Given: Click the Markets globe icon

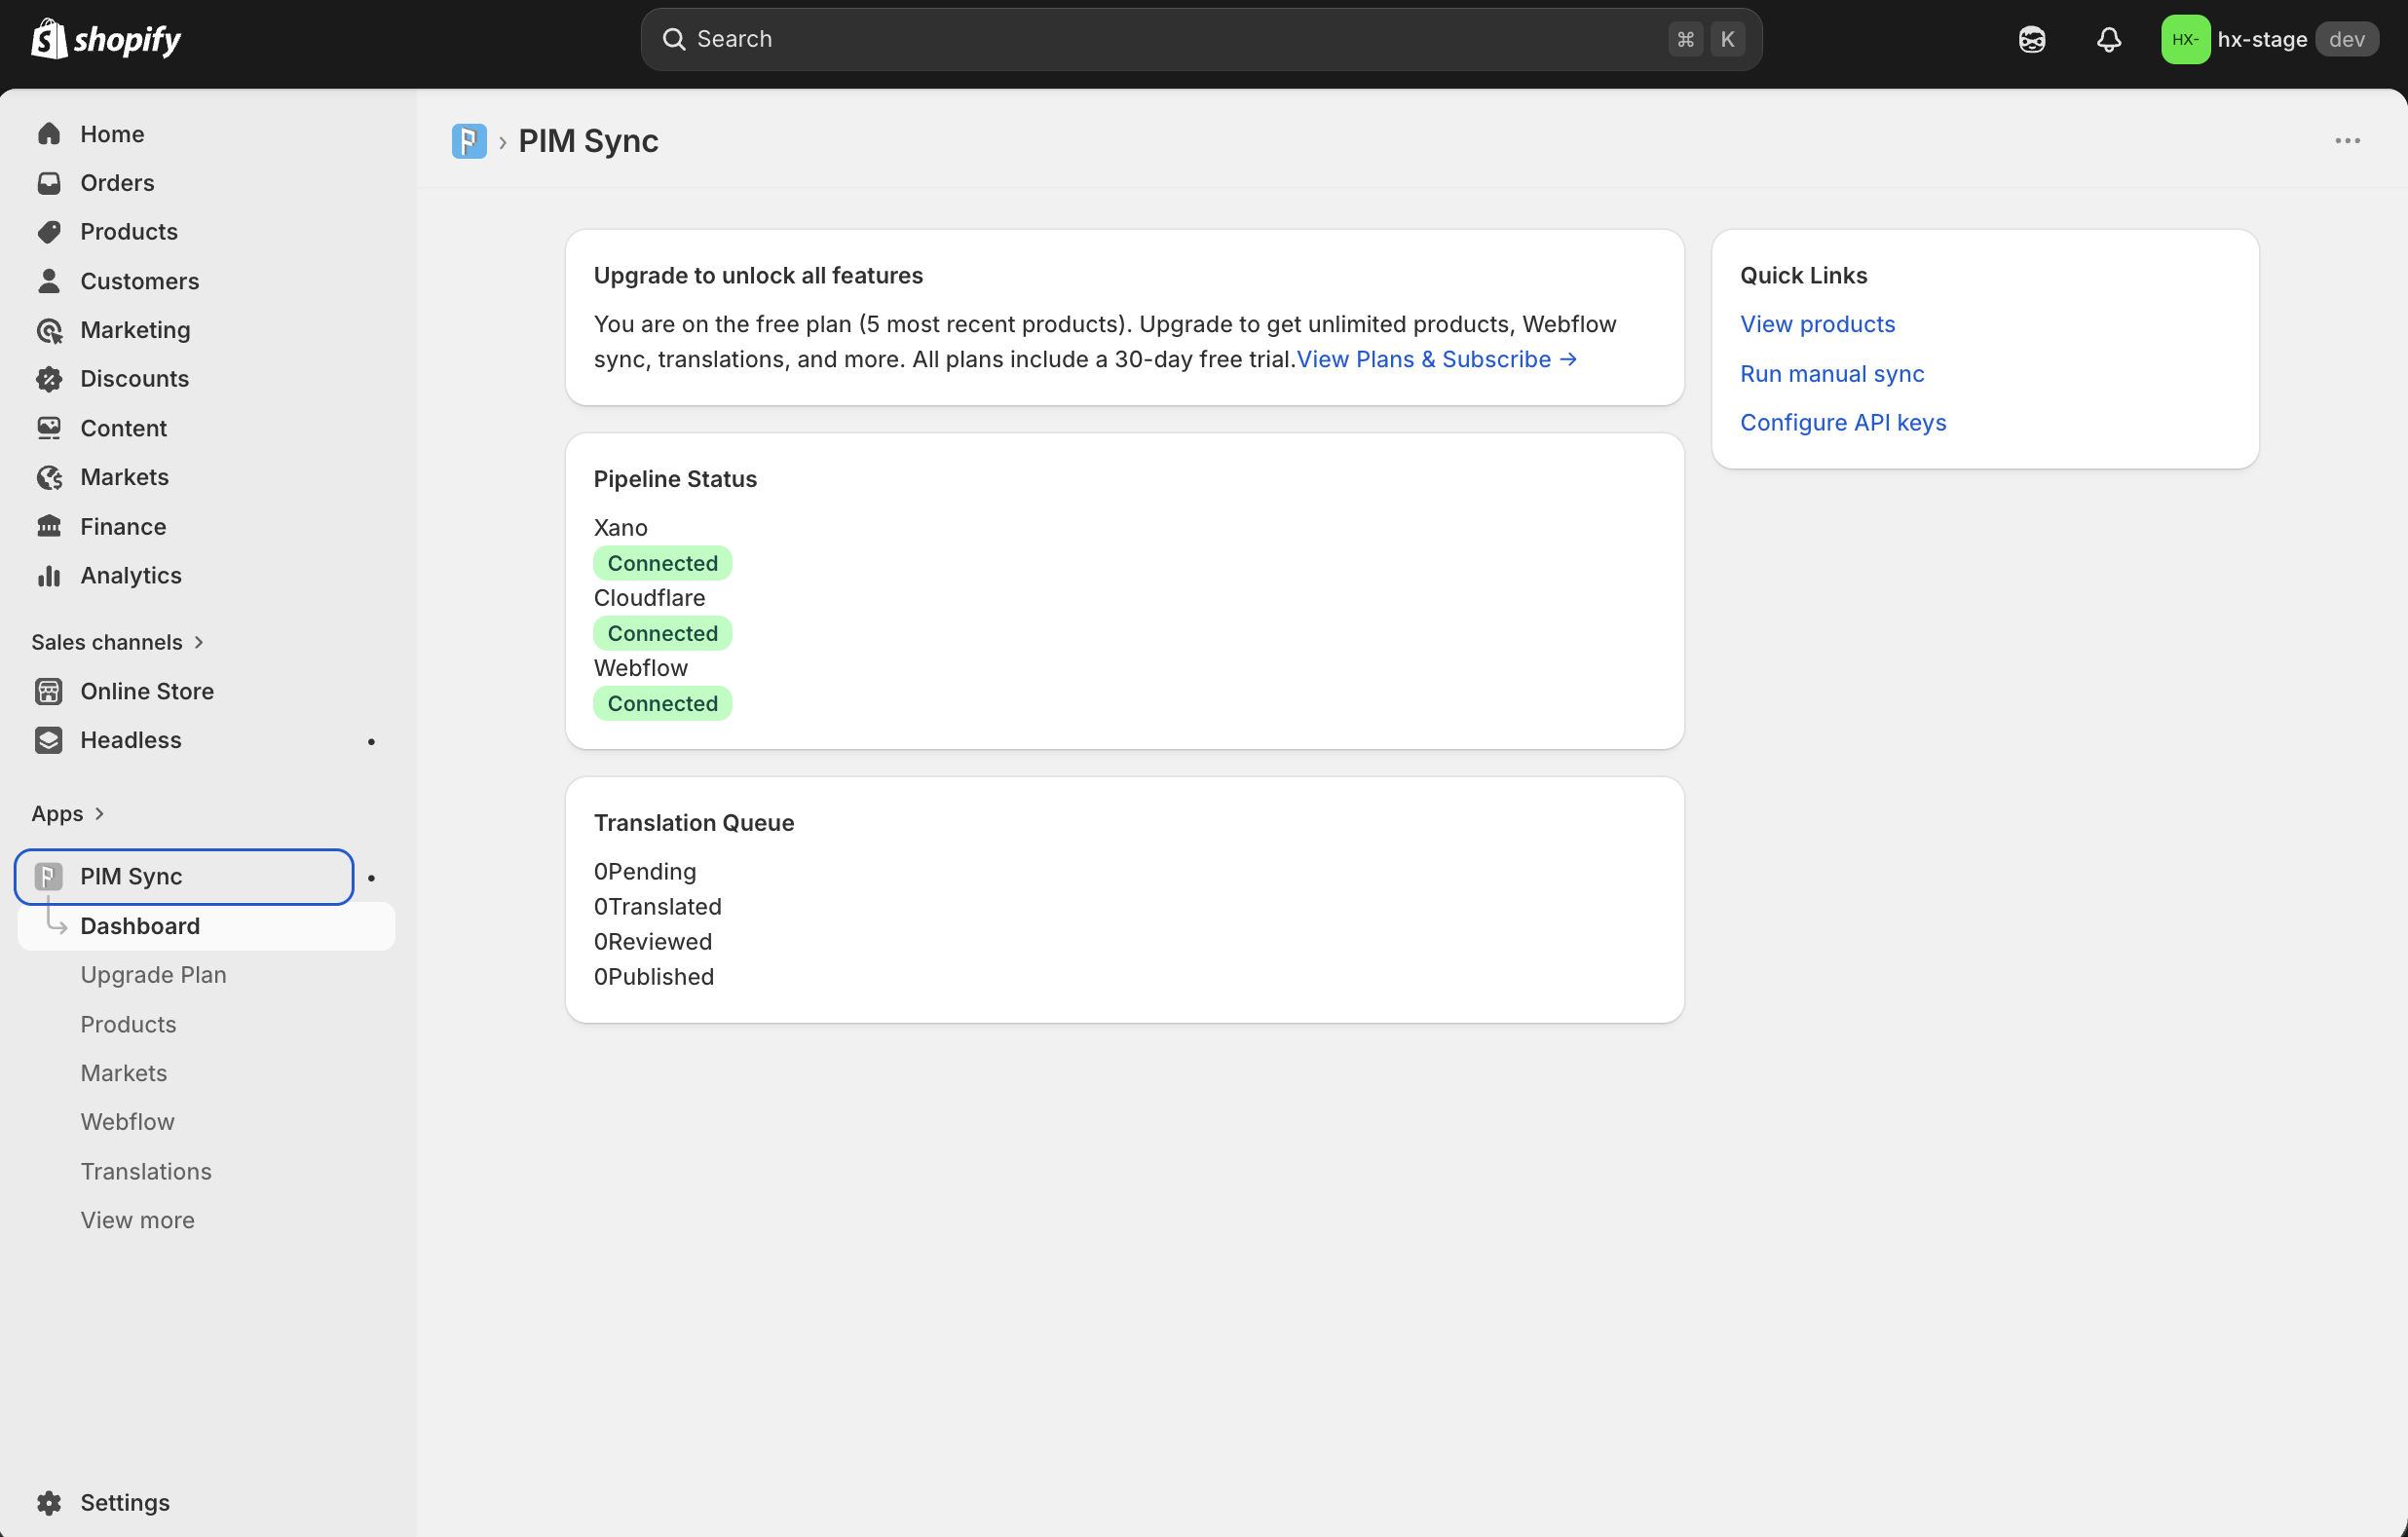Looking at the screenshot, I should [49, 477].
